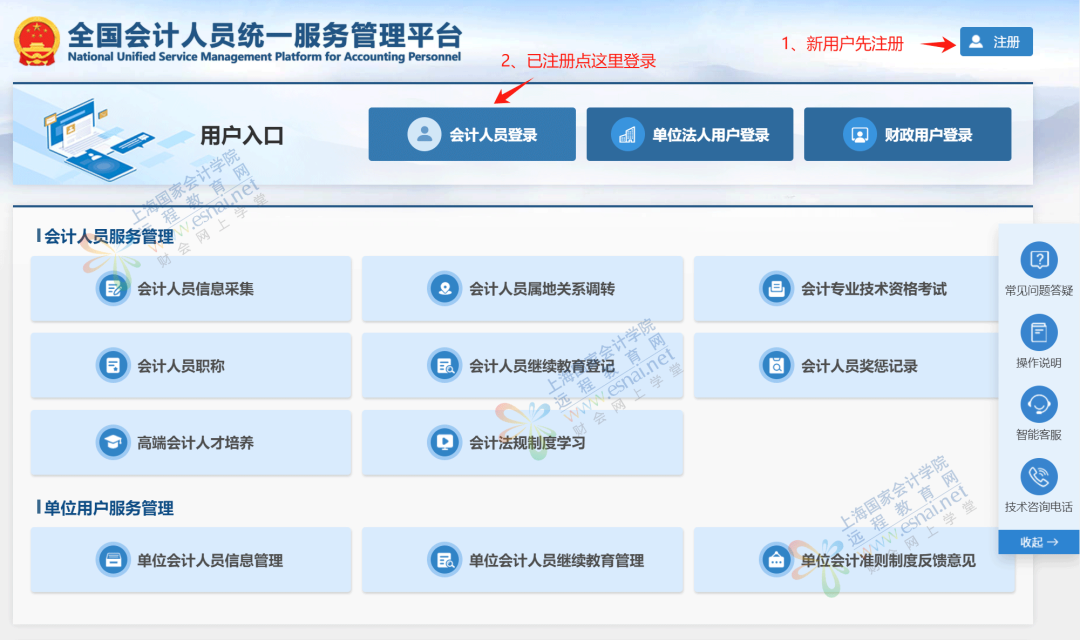Click the national emblem logo
The image size is (1080, 640).
[x=37, y=41]
